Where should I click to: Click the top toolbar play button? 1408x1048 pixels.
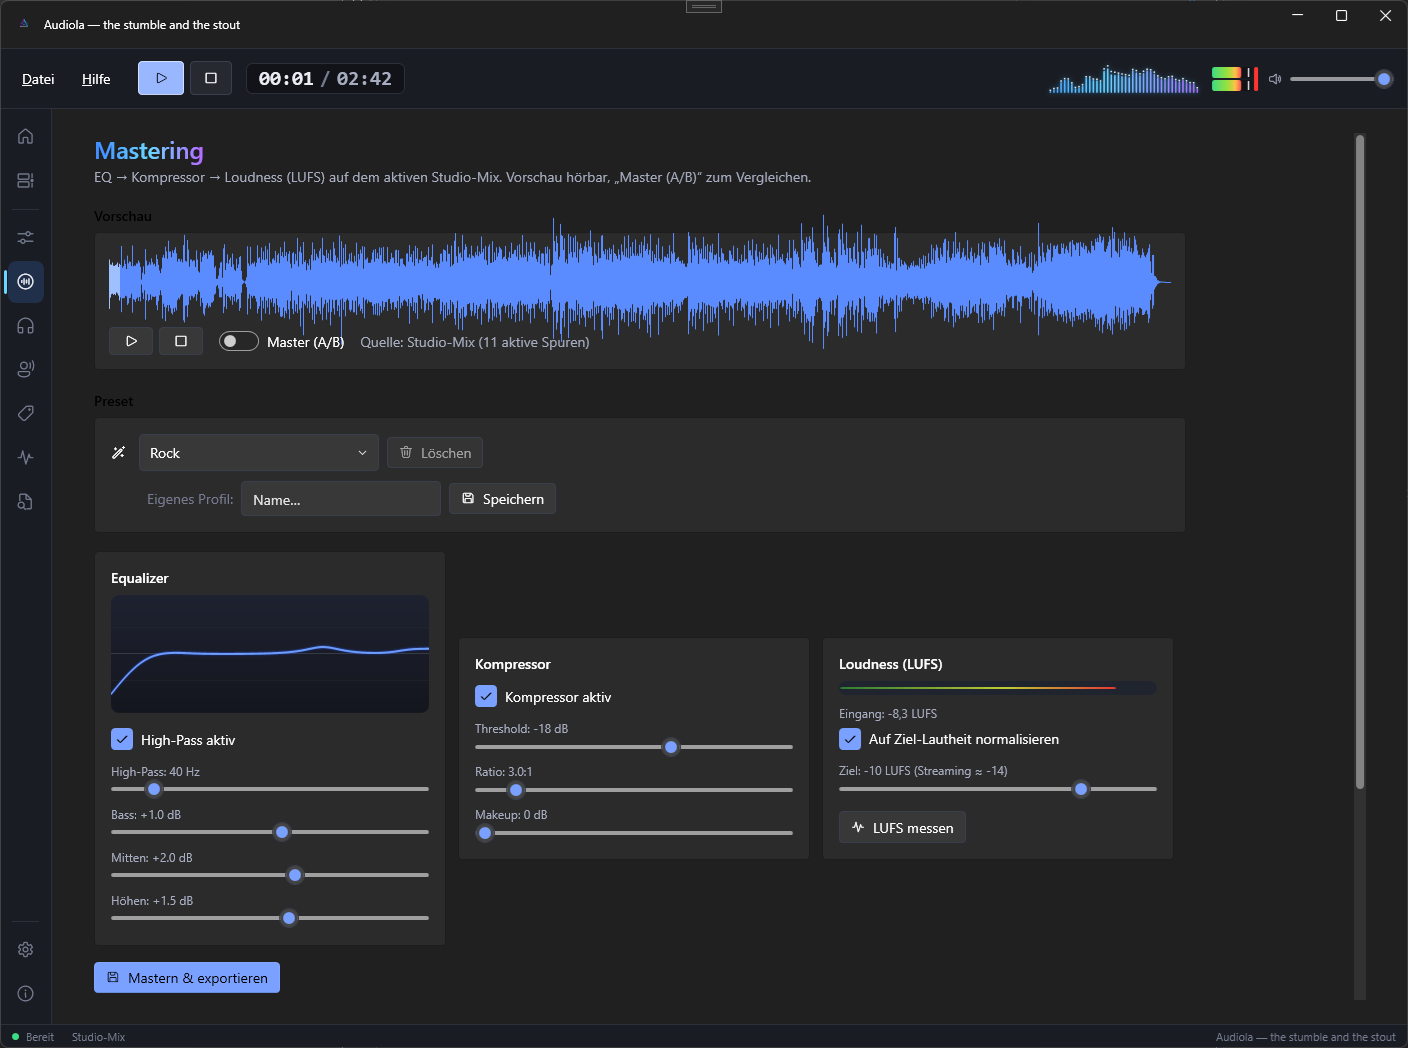tap(161, 78)
